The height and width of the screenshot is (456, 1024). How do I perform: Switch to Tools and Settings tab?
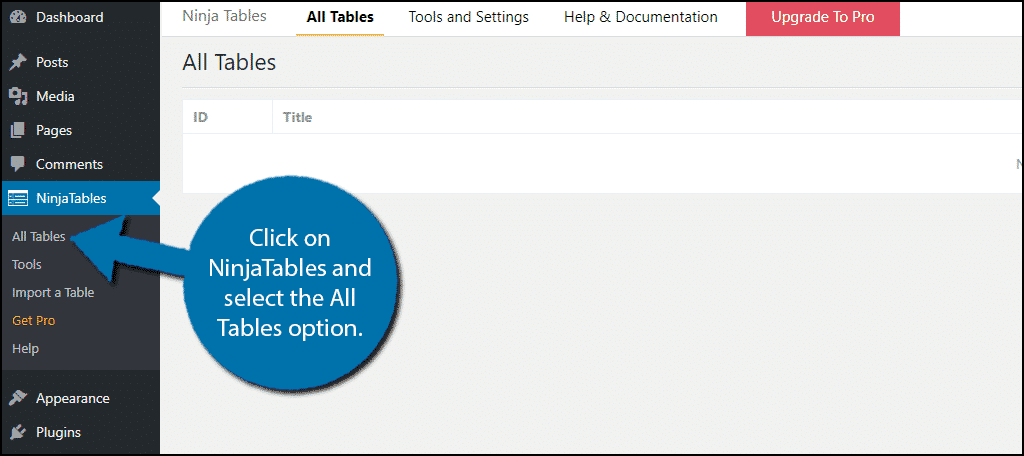[469, 17]
